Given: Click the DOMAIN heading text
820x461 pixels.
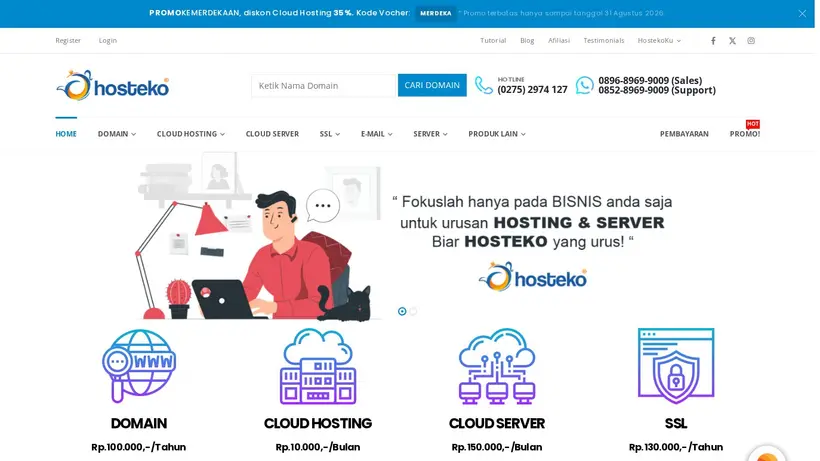Looking at the screenshot, I should (x=139, y=423).
